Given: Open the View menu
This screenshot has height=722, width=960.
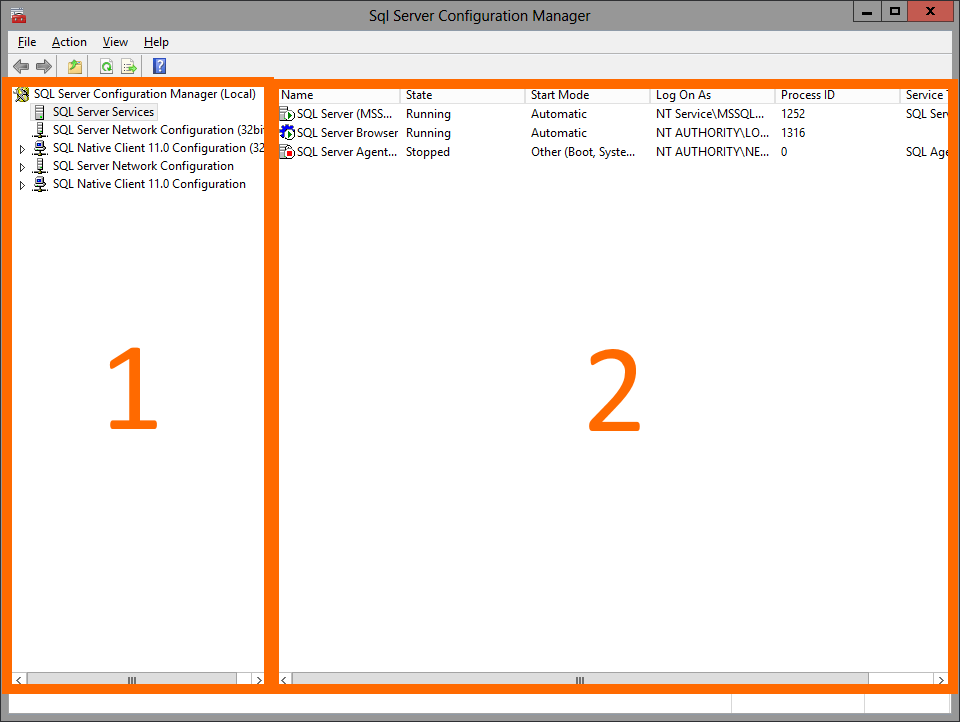Looking at the screenshot, I should pyautogui.click(x=114, y=42).
